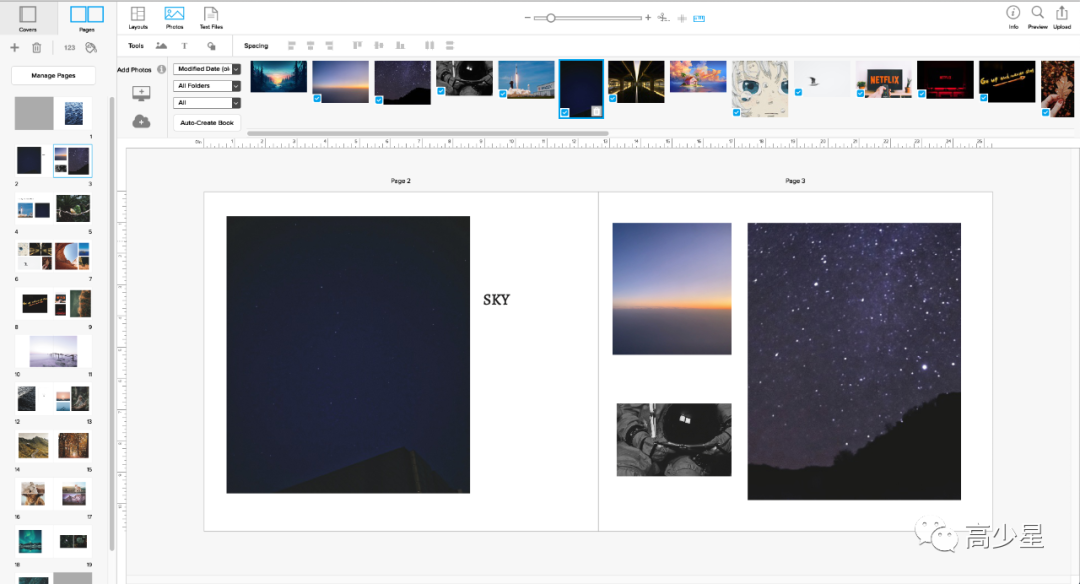Viewport: 1080px width, 584px height.
Task: Toggle the center guides icon
Action: tap(682, 18)
